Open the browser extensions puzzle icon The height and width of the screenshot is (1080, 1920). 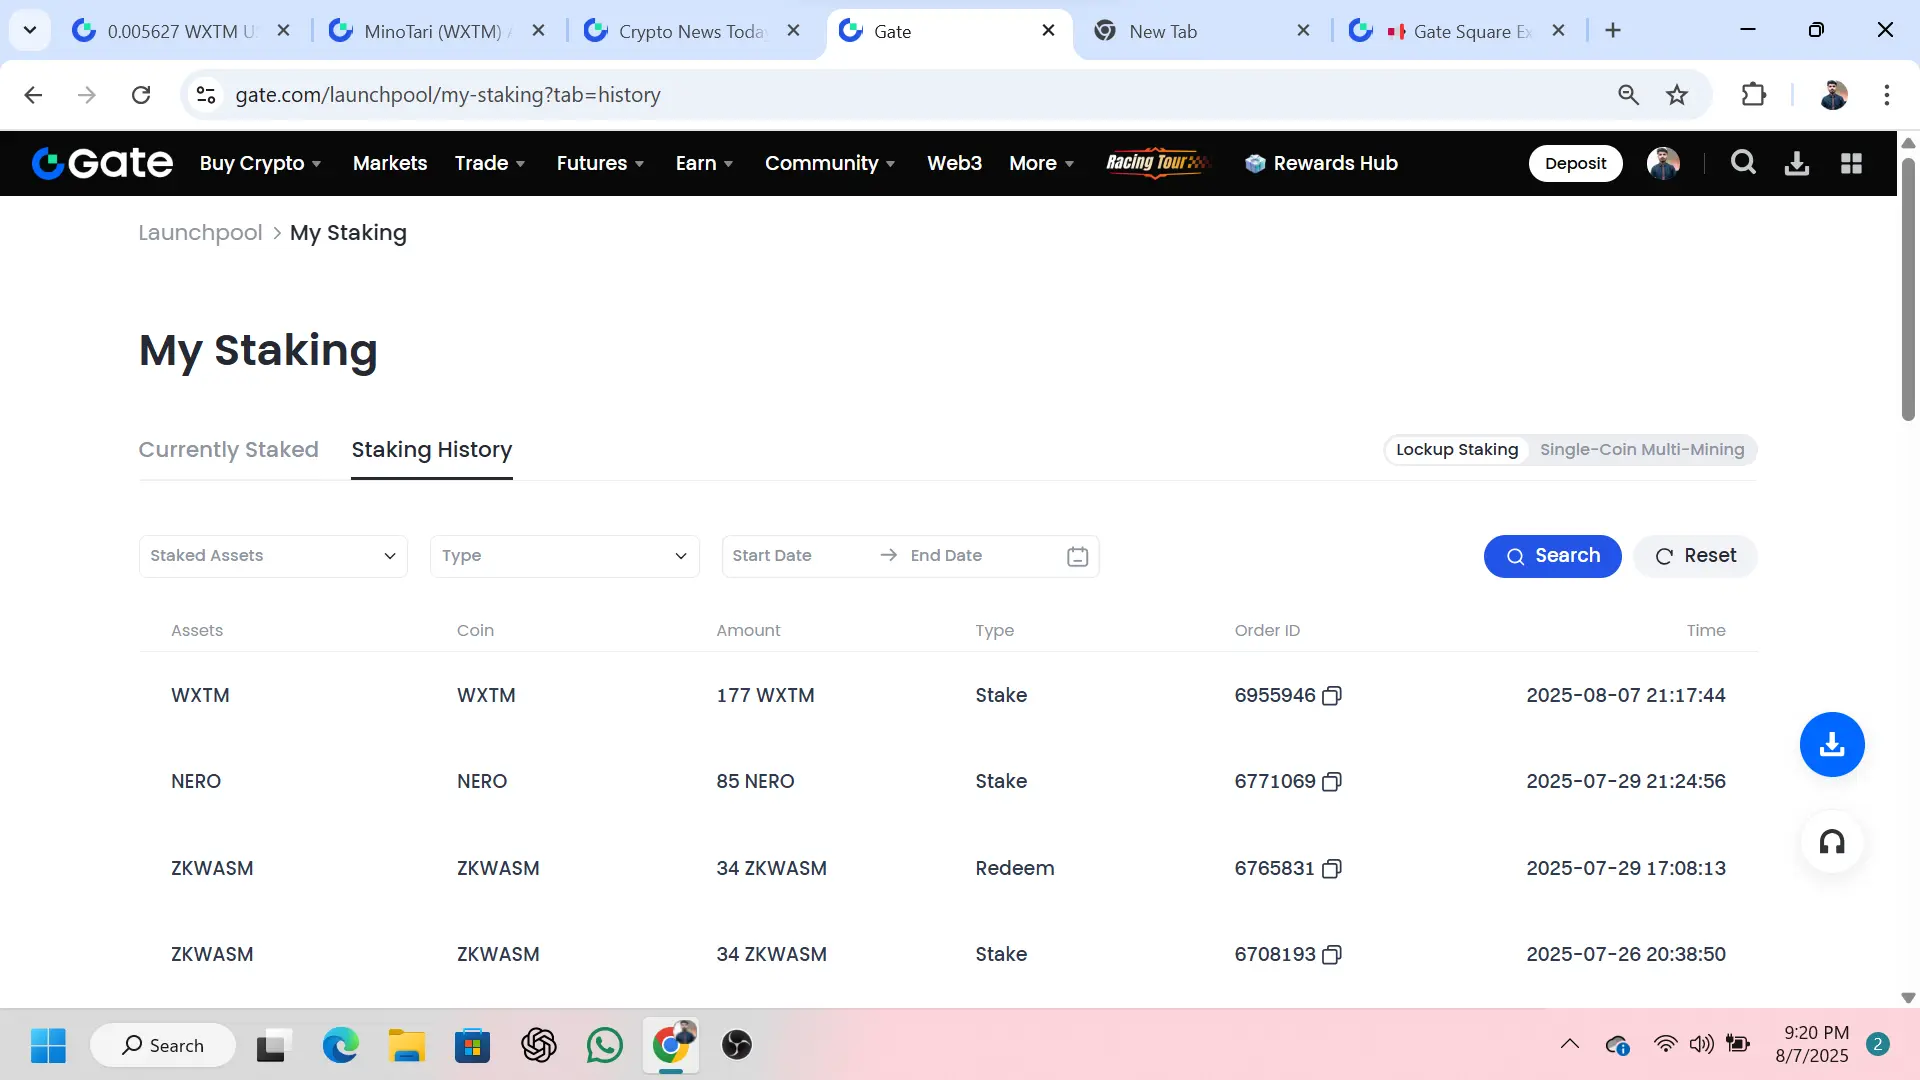(x=1754, y=95)
